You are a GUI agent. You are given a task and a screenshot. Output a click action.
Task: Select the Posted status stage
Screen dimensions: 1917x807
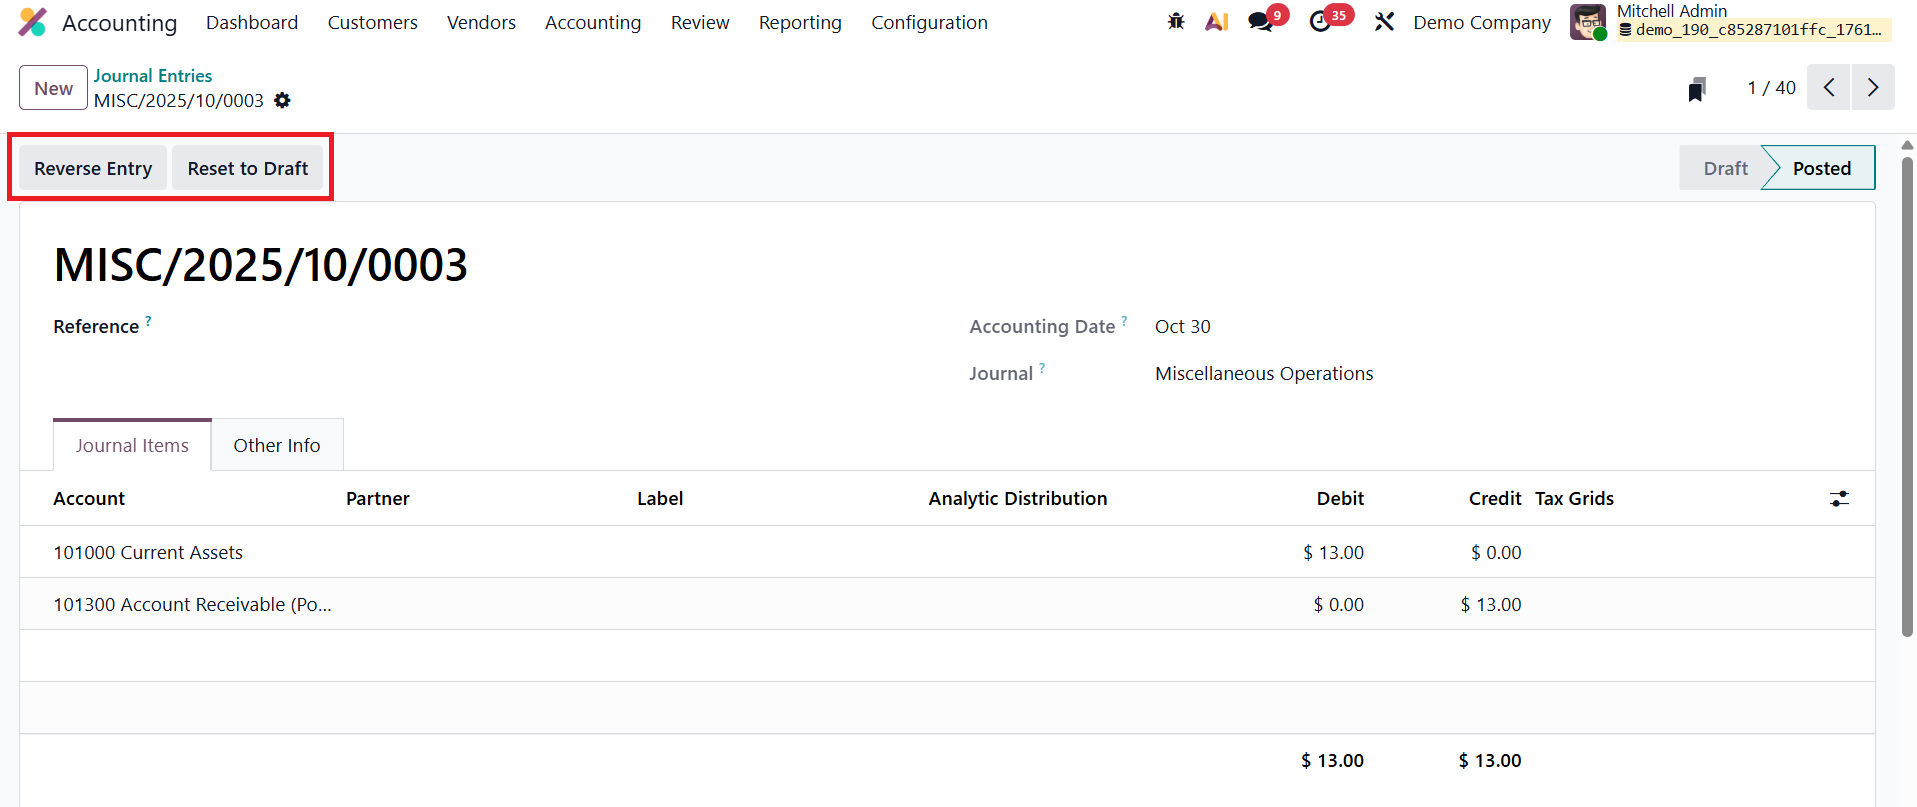pyautogui.click(x=1821, y=168)
